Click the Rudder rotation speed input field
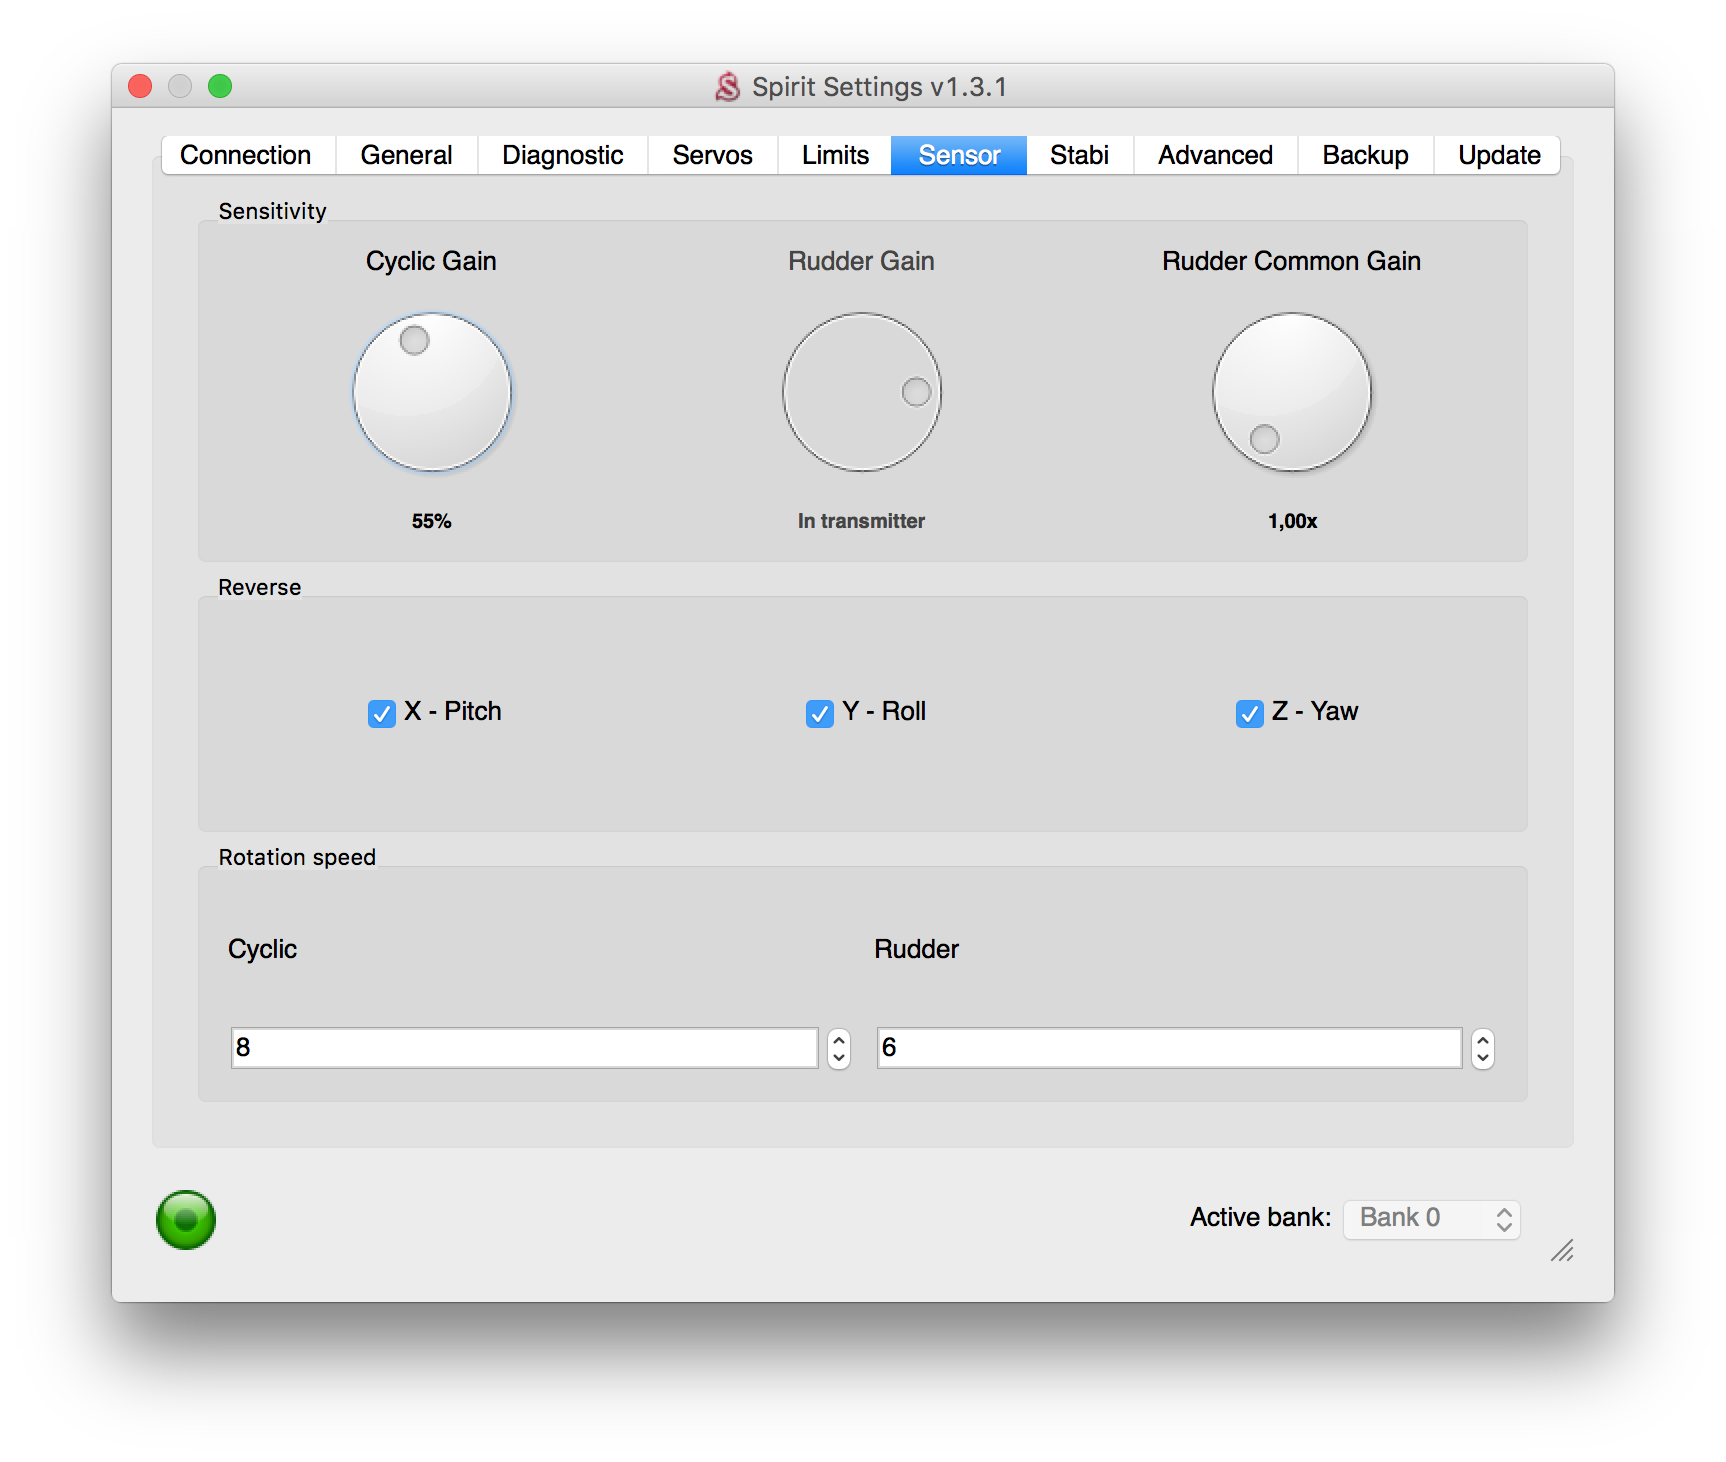The image size is (1726, 1462). [x=1169, y=1048]
